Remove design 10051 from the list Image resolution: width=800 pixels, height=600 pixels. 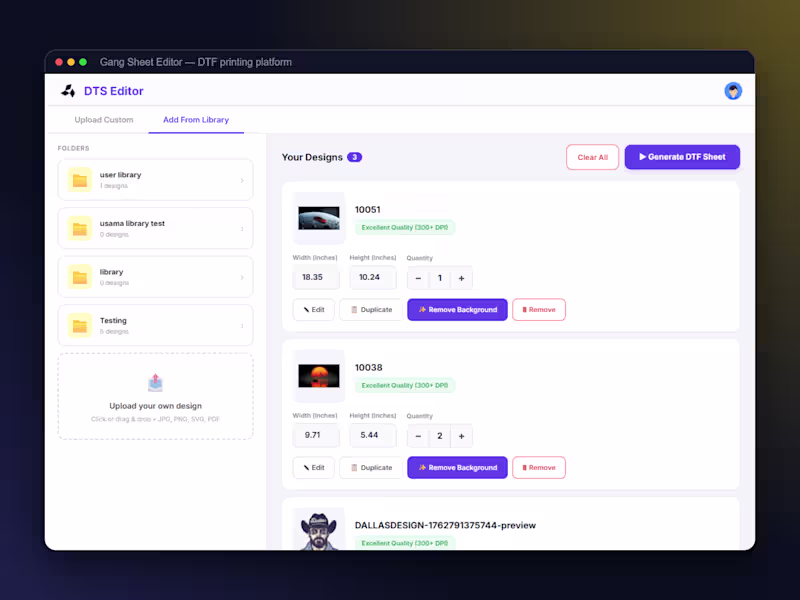pos(539,310)
